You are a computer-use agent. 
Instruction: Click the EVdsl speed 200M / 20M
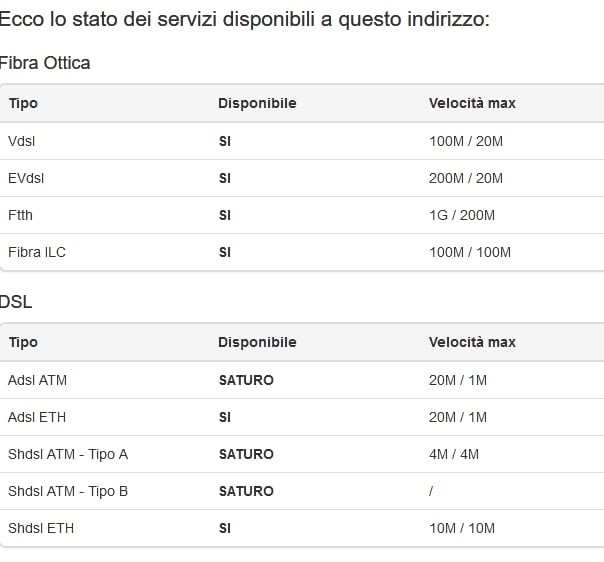(465, 178)
